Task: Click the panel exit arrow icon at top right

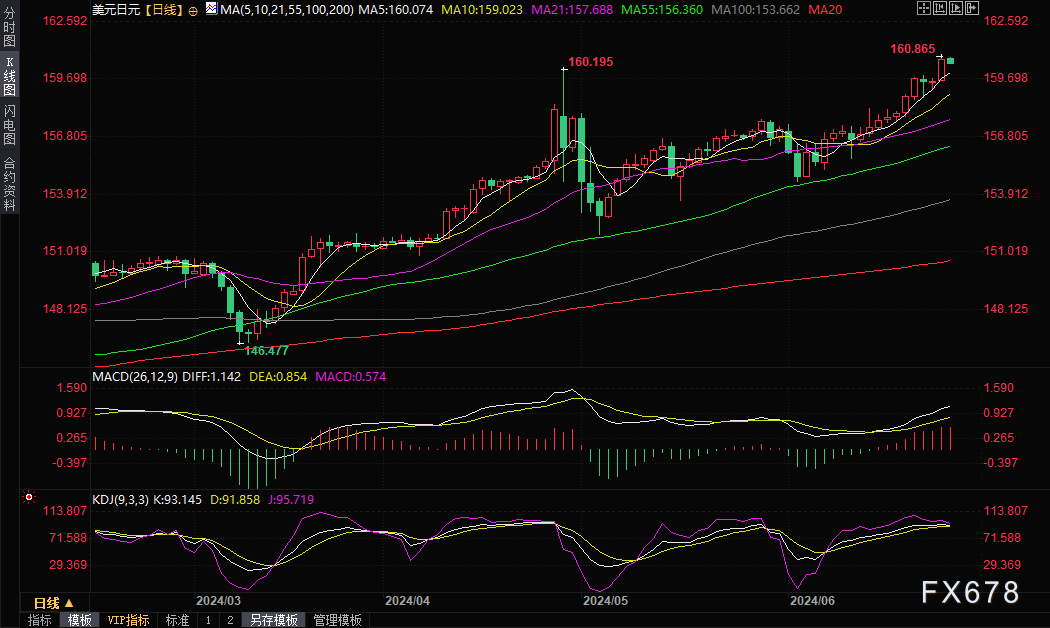Action: [x=972, y=8]
